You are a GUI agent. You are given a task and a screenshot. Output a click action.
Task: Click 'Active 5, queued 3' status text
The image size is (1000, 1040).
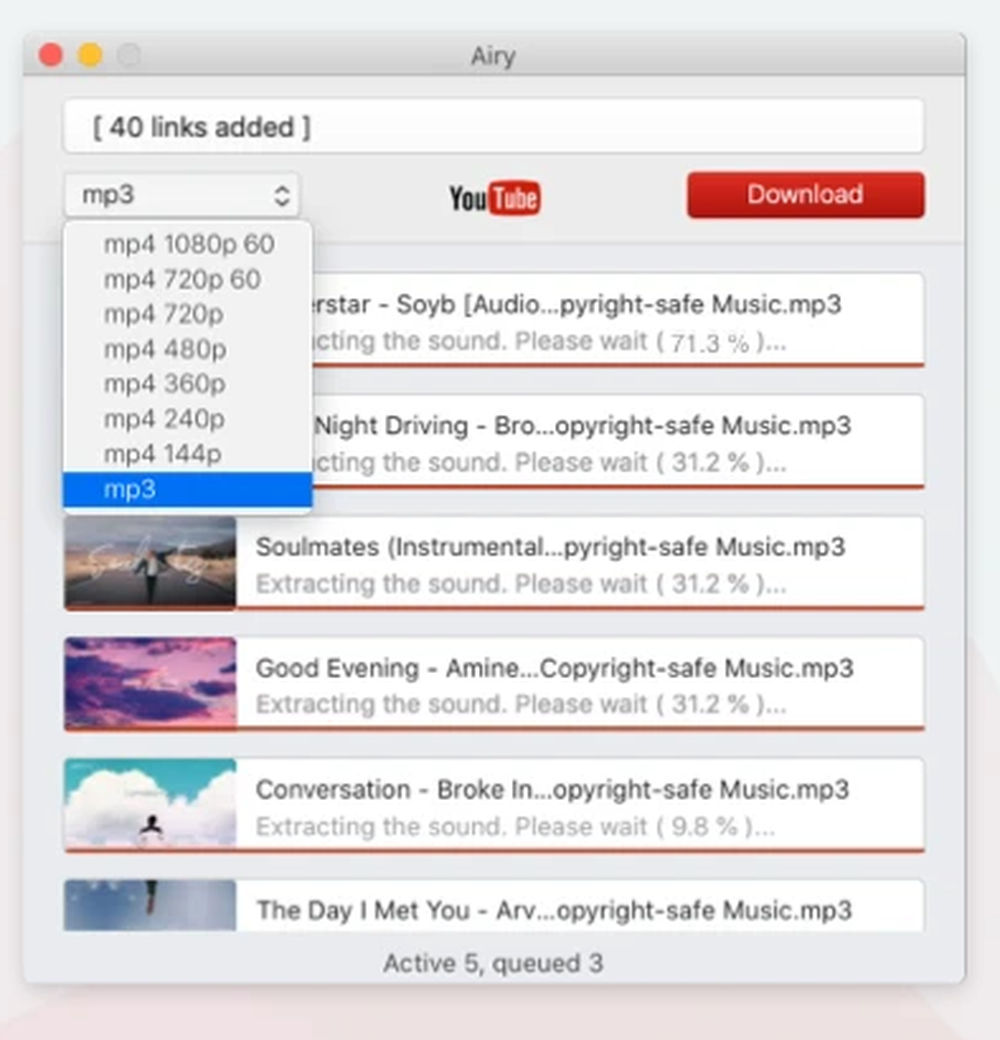click(x=493, y=963)
